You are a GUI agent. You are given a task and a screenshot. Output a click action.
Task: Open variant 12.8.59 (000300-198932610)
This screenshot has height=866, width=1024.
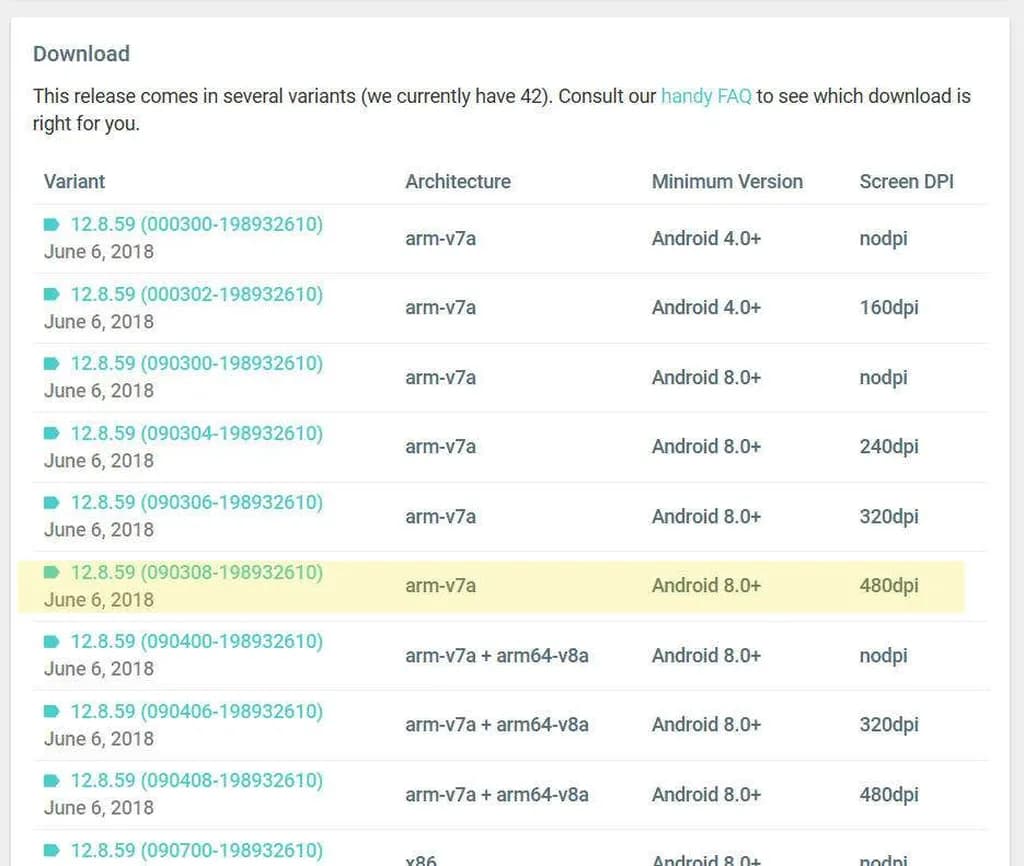tap(196, 225)
